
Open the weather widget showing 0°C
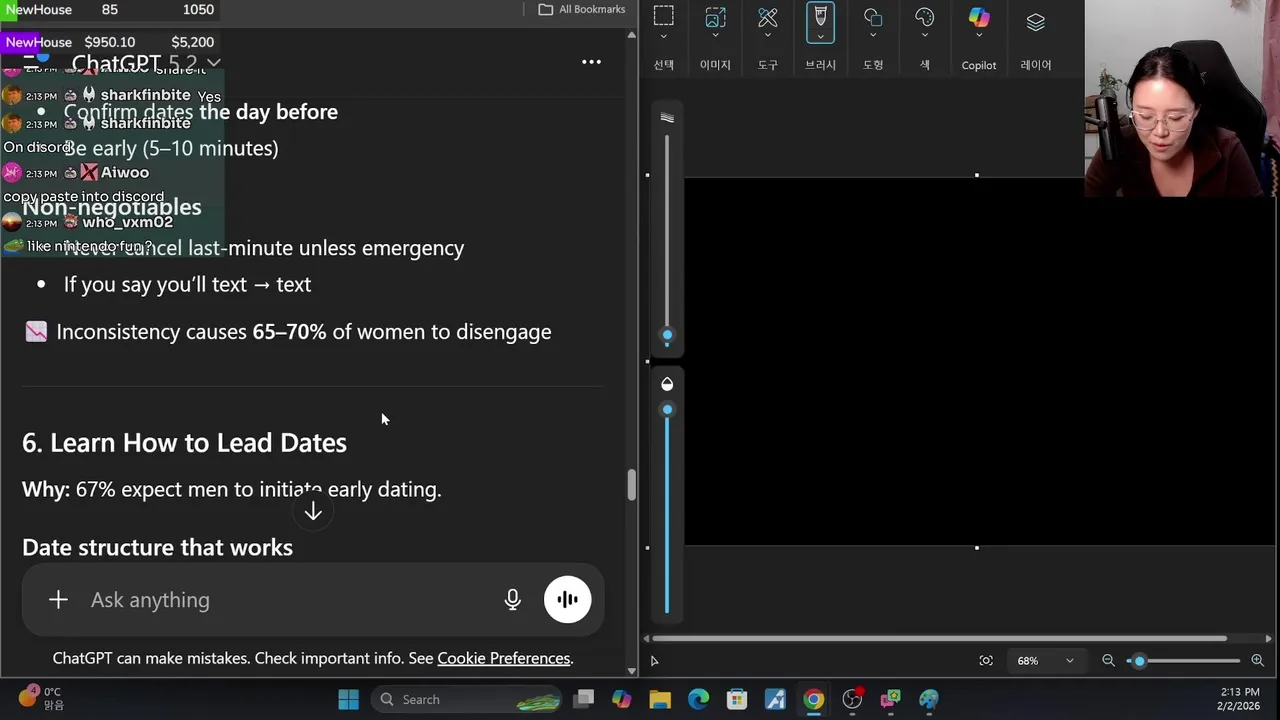pos(40,698)
